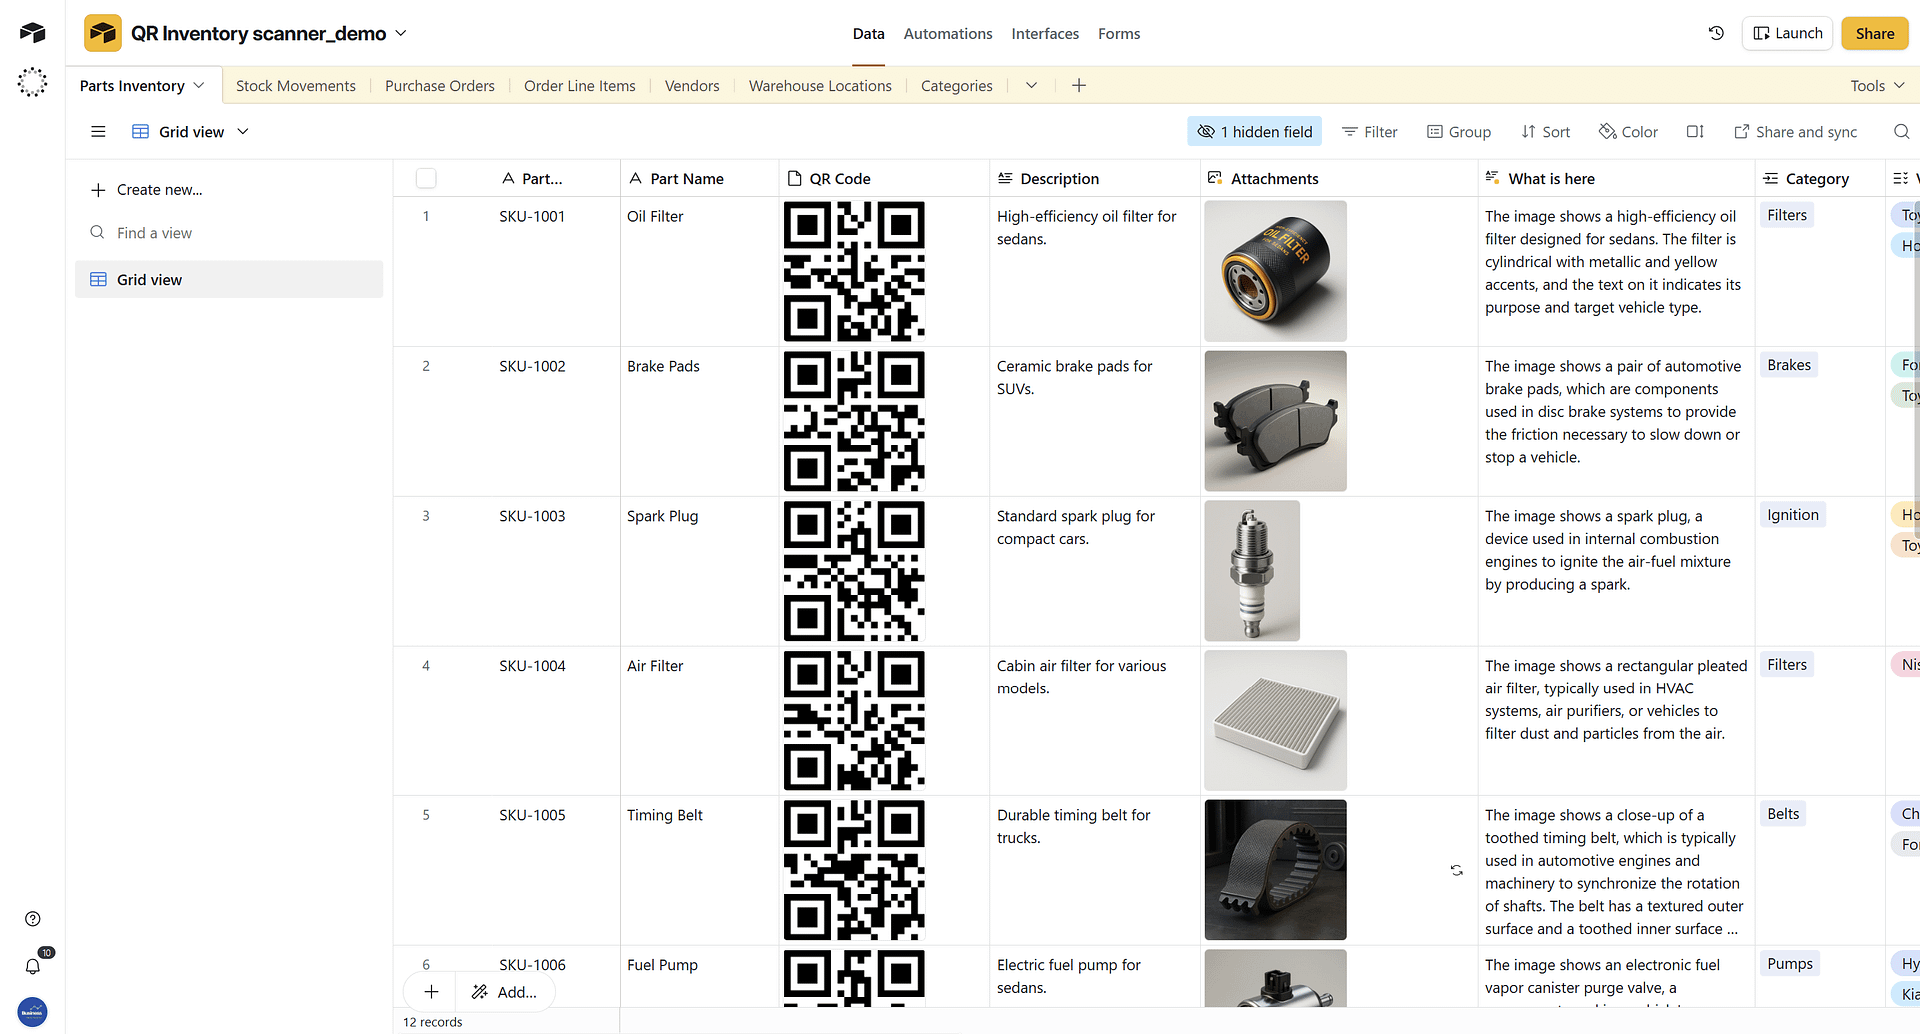
Task: Click the search icon in the toolbar
Action: (x=1902, y=131)
